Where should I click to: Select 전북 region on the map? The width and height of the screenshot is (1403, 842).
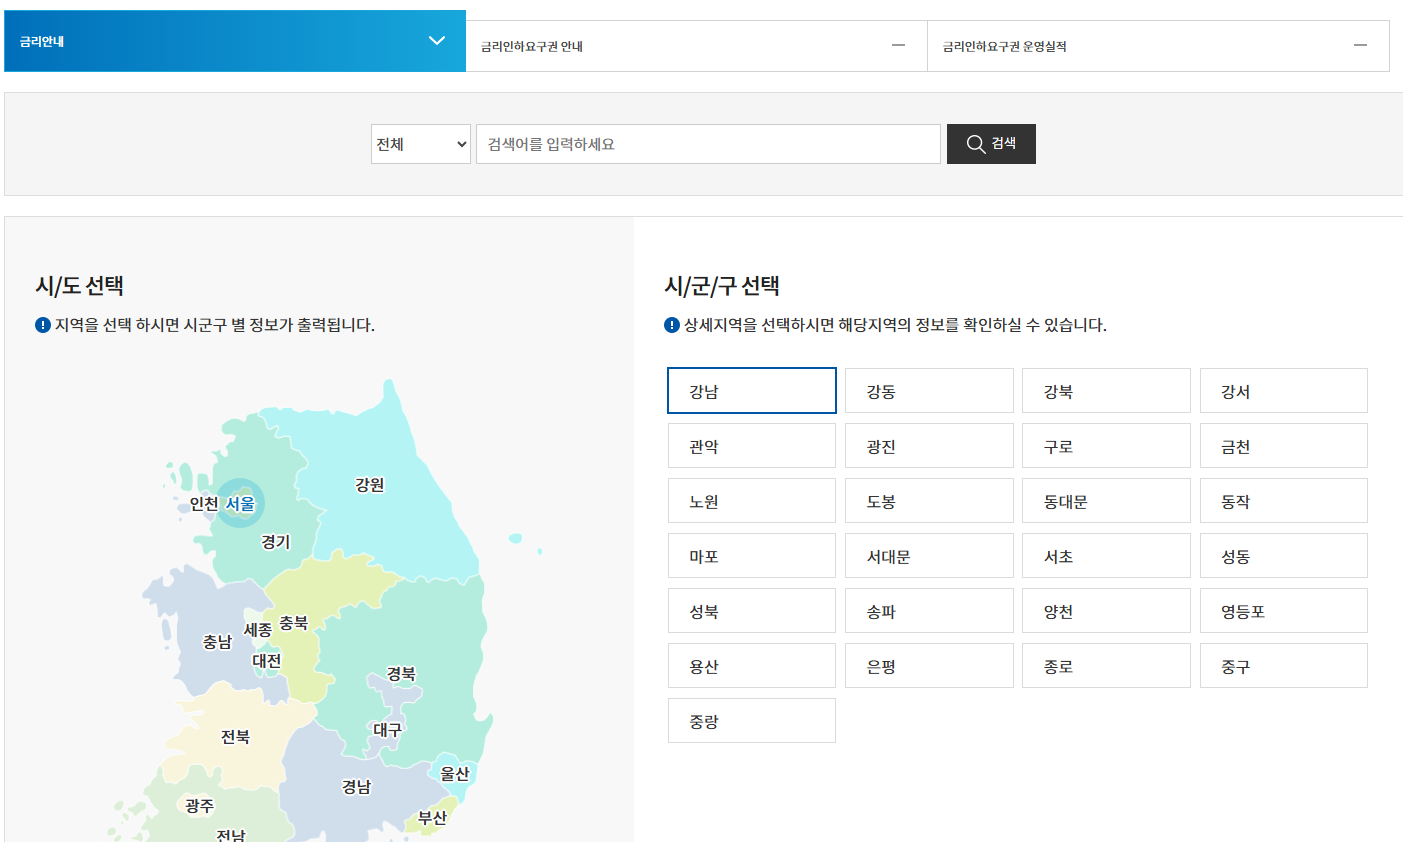(235, 737)
